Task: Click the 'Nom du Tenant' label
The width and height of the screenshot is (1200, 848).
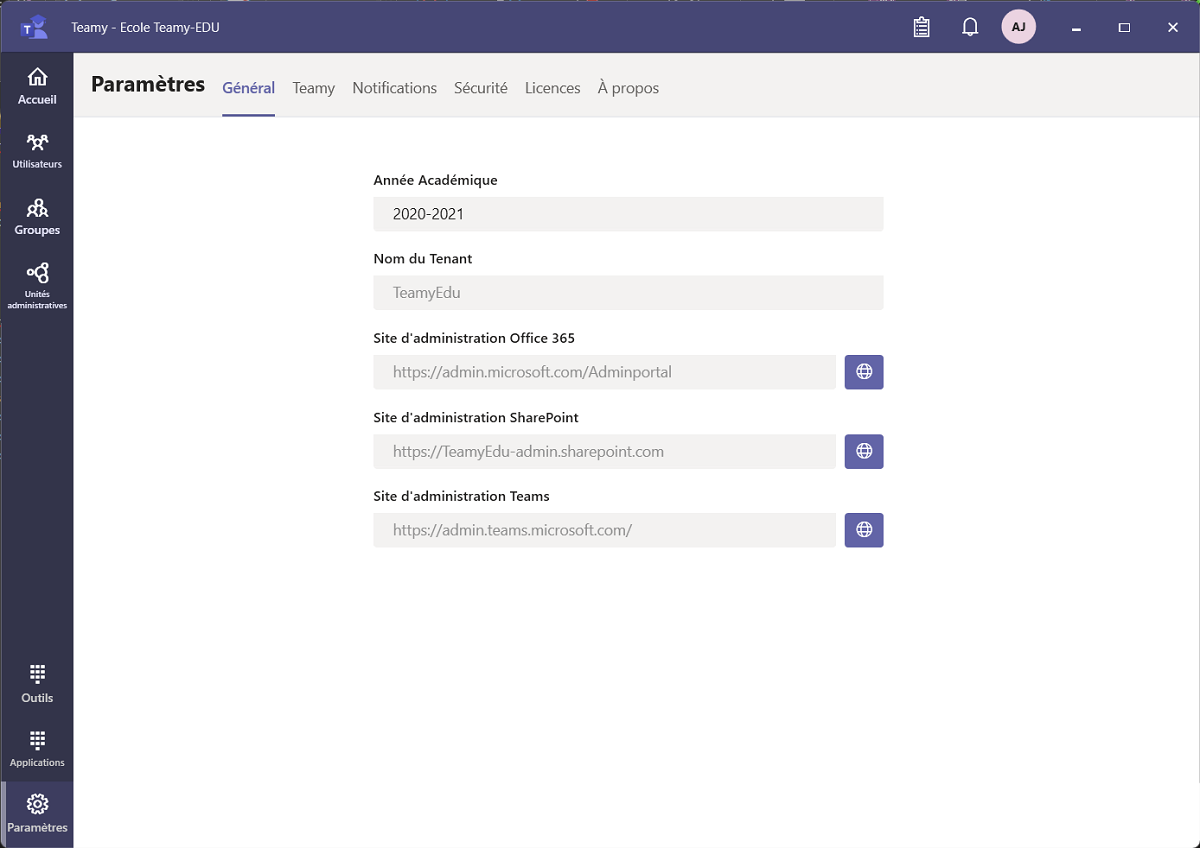Action: click(x=423, y=258)
